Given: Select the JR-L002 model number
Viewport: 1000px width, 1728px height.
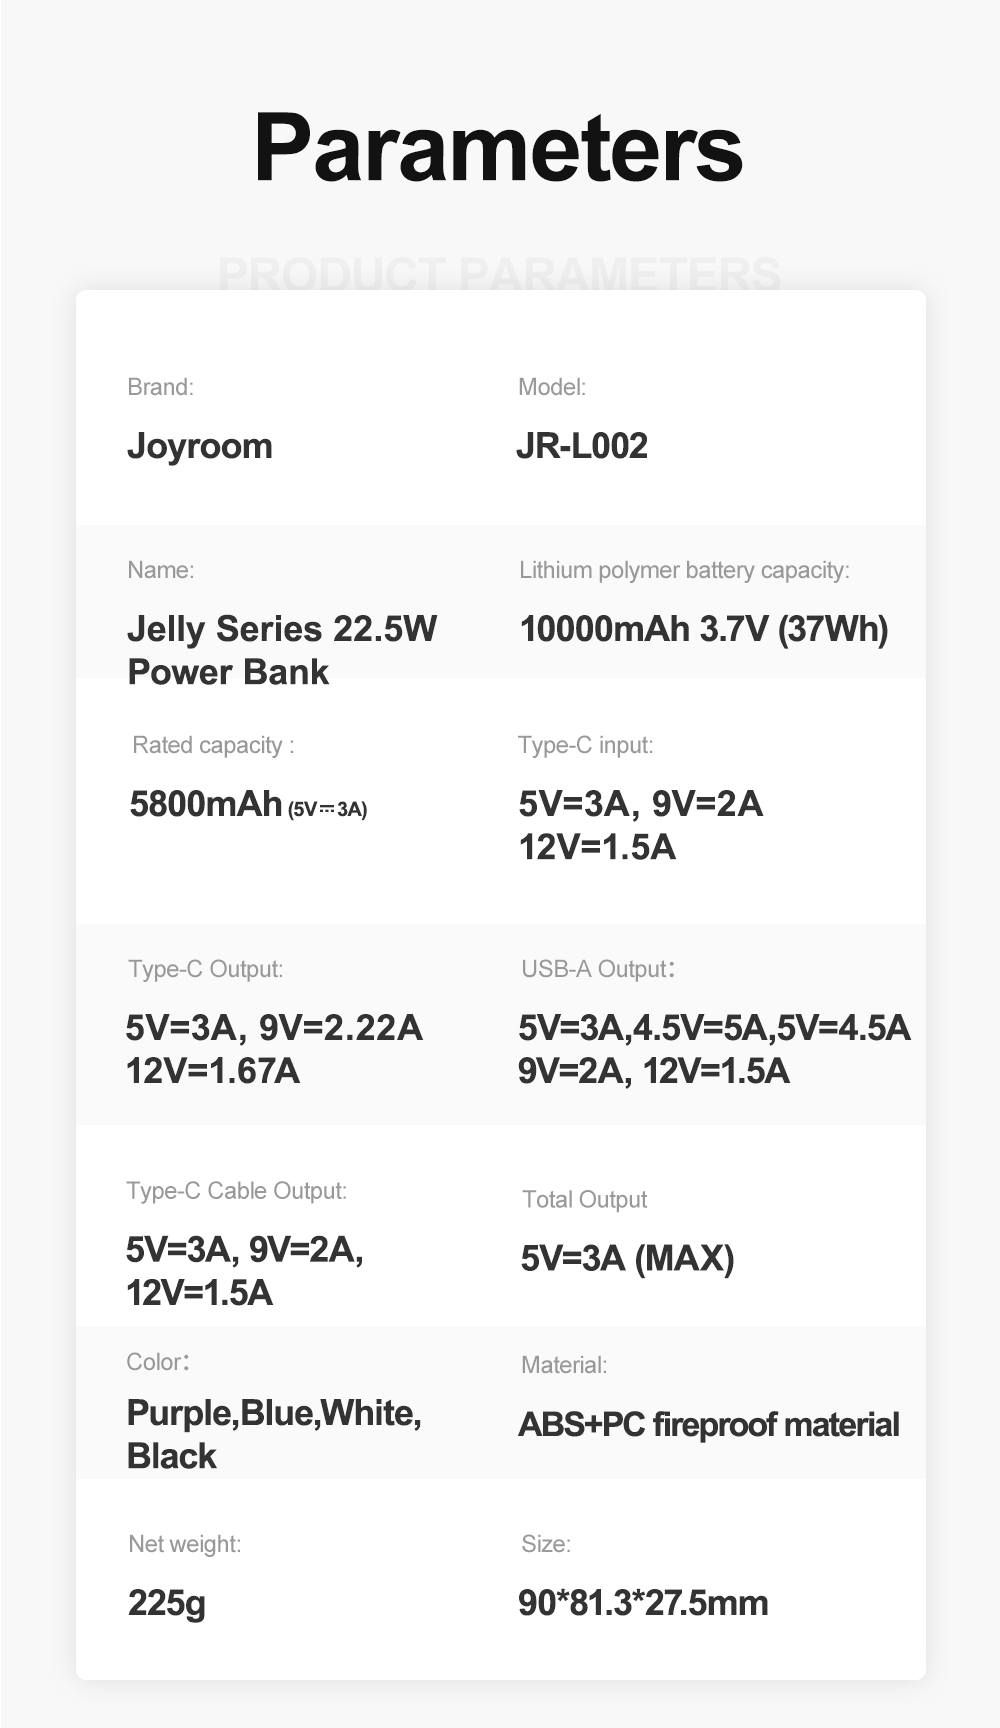Looking at the screenshot, I should click(582, 446).
